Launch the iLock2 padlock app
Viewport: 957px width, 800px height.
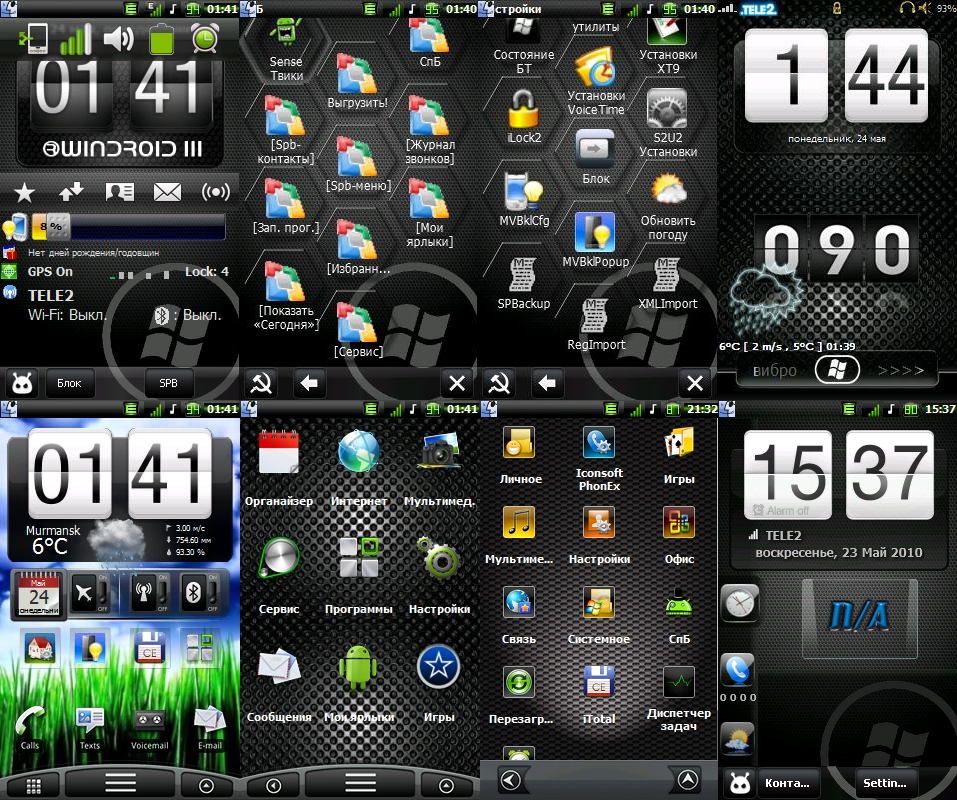(523, 111)
